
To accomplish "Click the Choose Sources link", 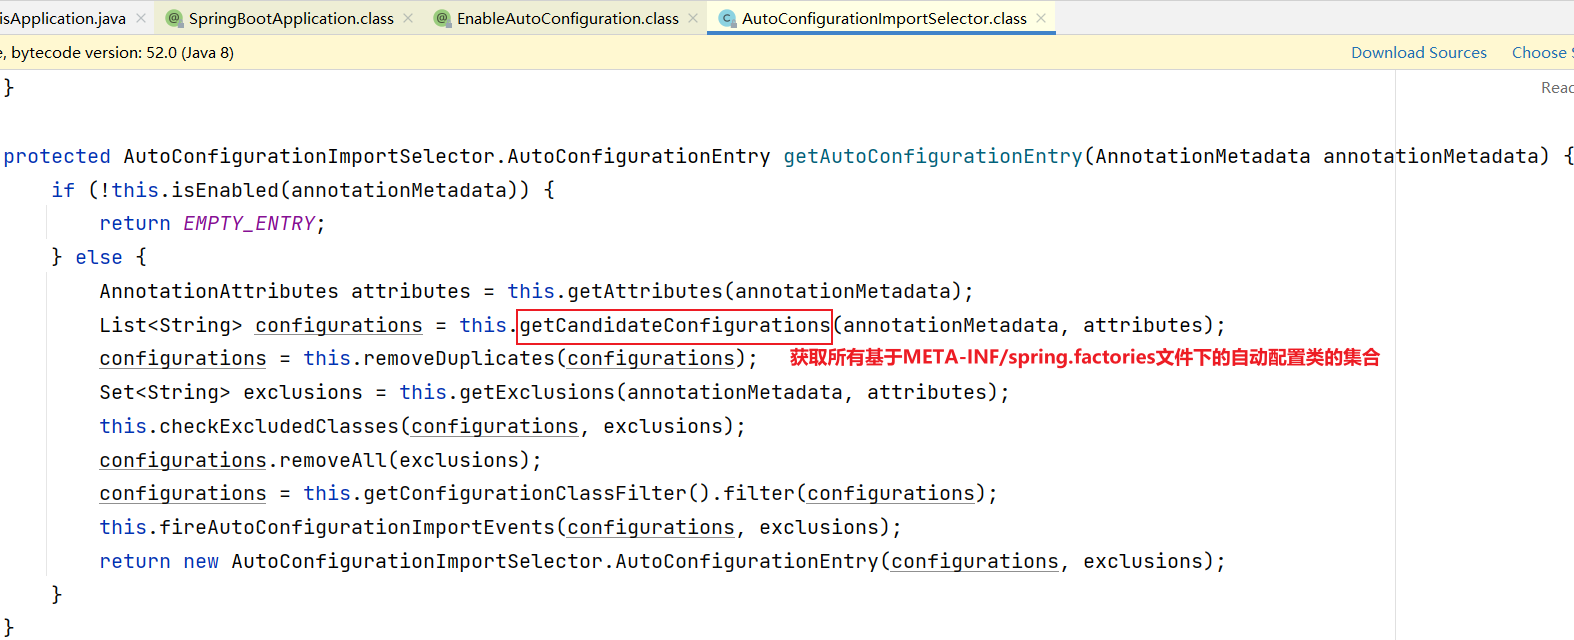I will (x=1542, y=52).
